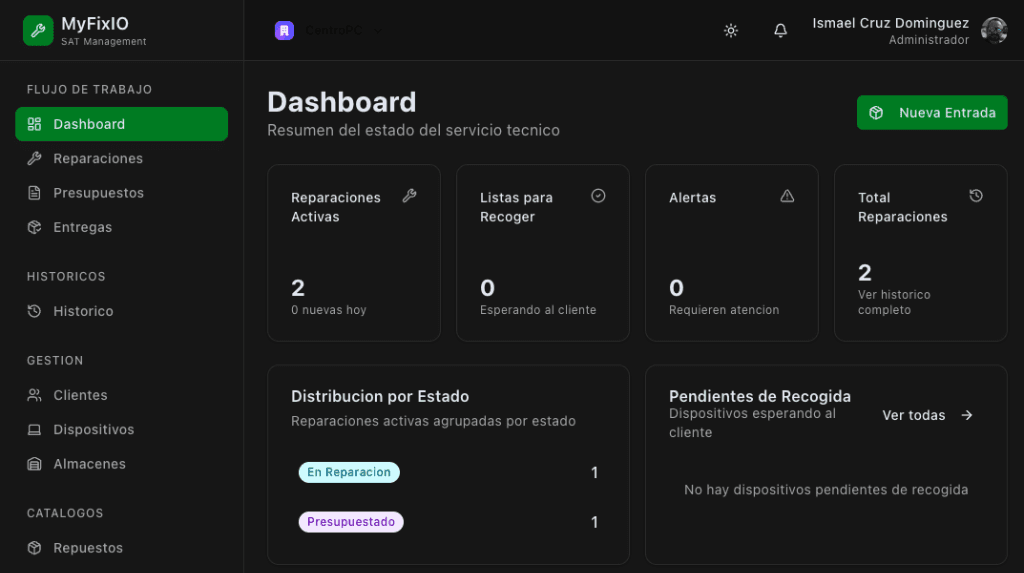Click 'Requieren atencion' text
Viewport: 1024px width, 573px height.
(x=724, y=310)
